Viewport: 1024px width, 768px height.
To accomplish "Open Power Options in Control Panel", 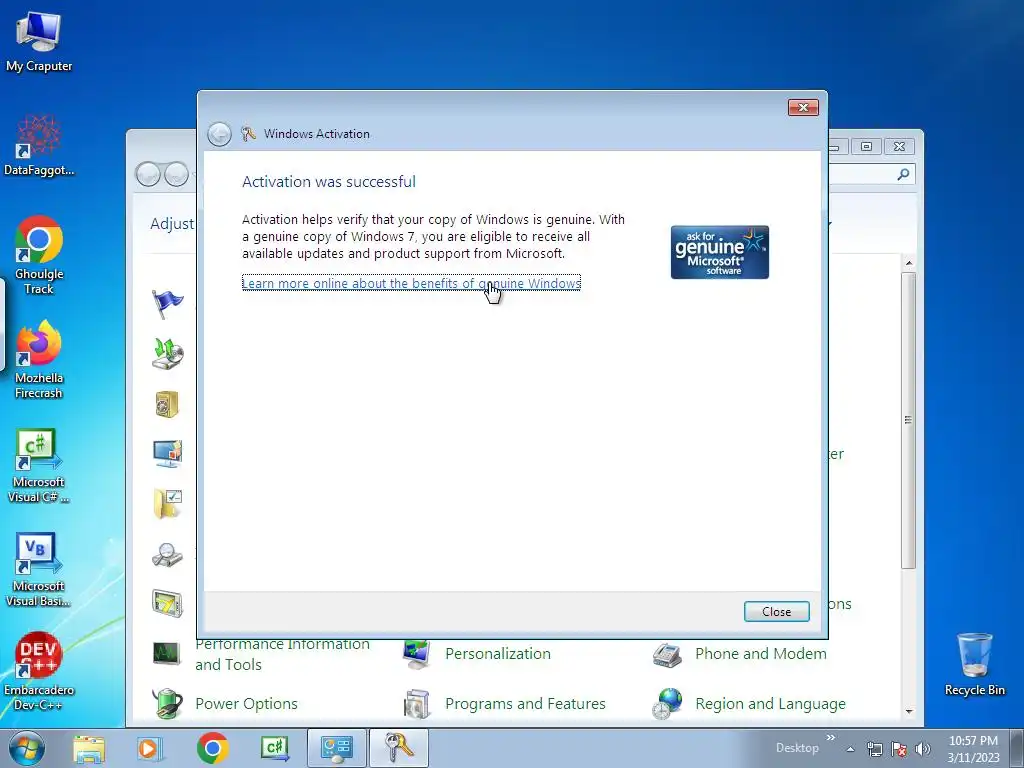I will click(246, 703).
